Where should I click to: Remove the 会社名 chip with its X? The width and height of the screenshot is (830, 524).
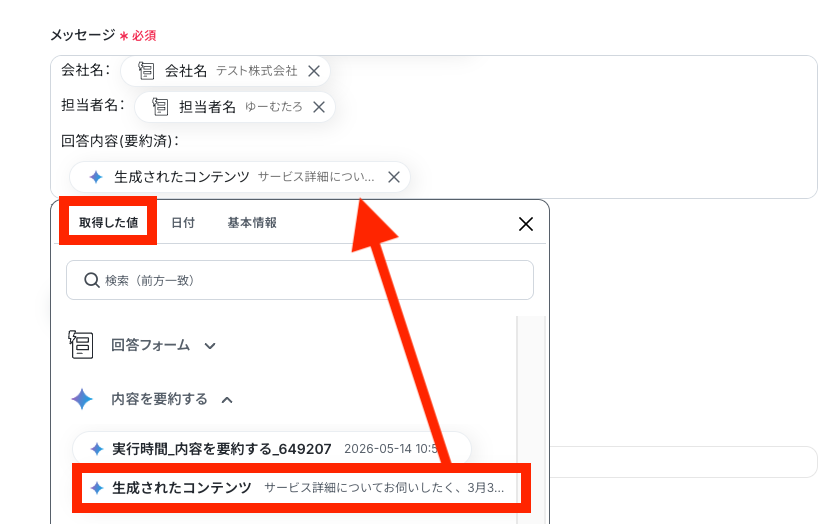pyautogui.click(x=314, y=71)
